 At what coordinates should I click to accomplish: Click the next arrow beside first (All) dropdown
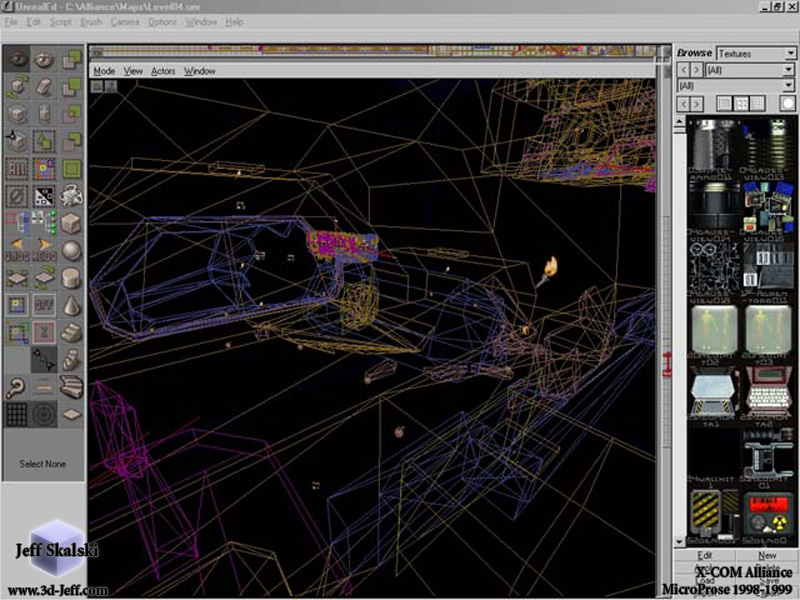(x=697, y=70)
